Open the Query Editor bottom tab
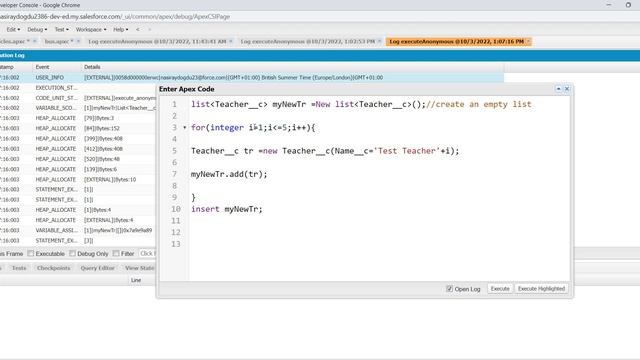This screenshot has height=360, width=640. (97, 268)
